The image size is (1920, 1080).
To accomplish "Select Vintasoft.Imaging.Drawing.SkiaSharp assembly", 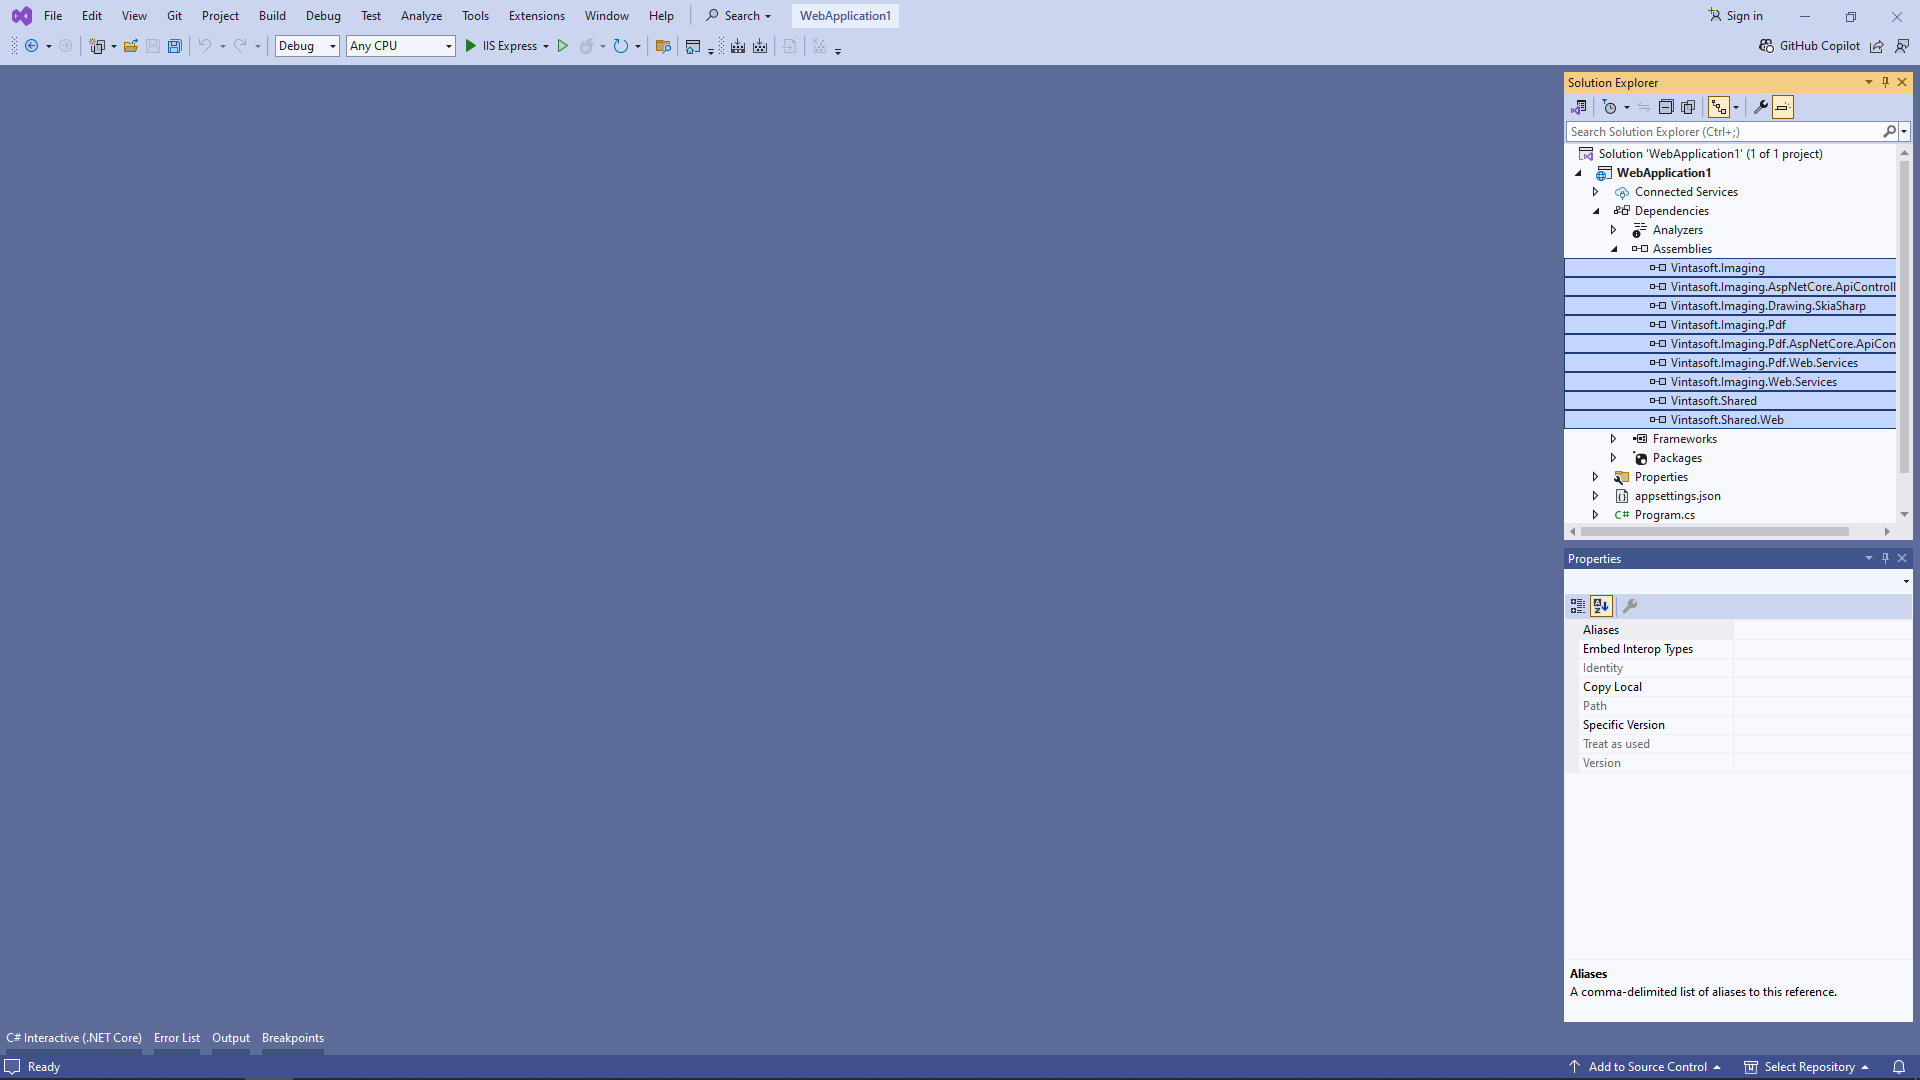I will (x=1768, y=306).
